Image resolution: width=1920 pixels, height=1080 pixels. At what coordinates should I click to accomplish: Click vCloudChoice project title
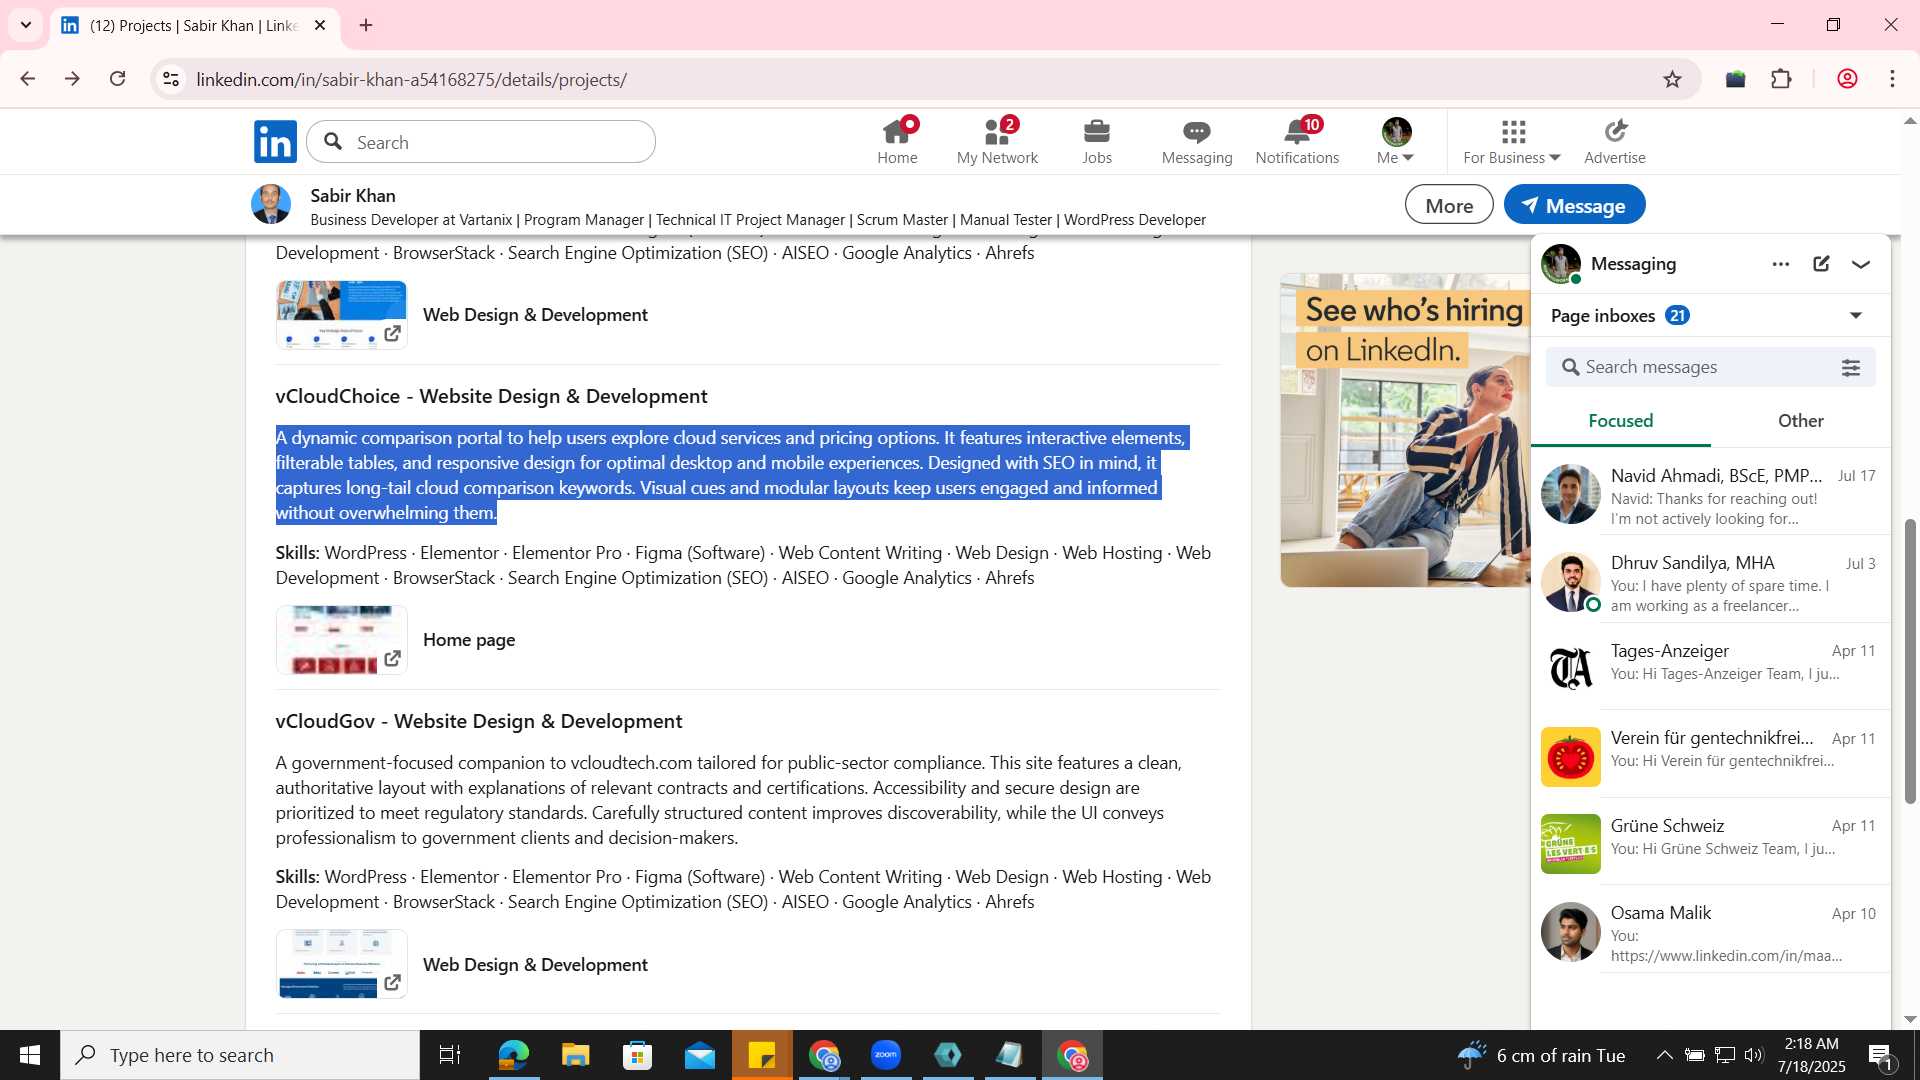tap(492, 396)
